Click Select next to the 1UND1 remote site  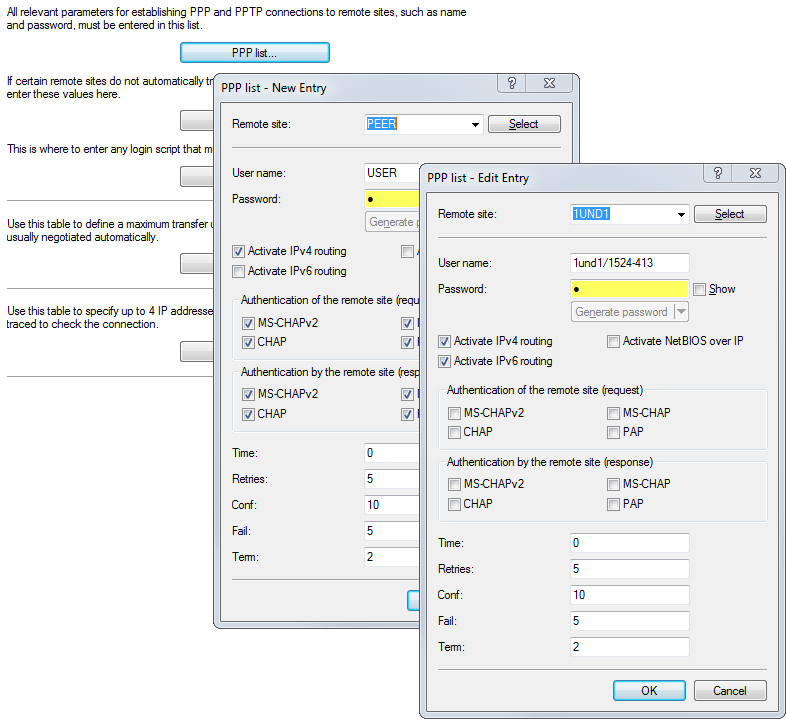click(729, 214)
